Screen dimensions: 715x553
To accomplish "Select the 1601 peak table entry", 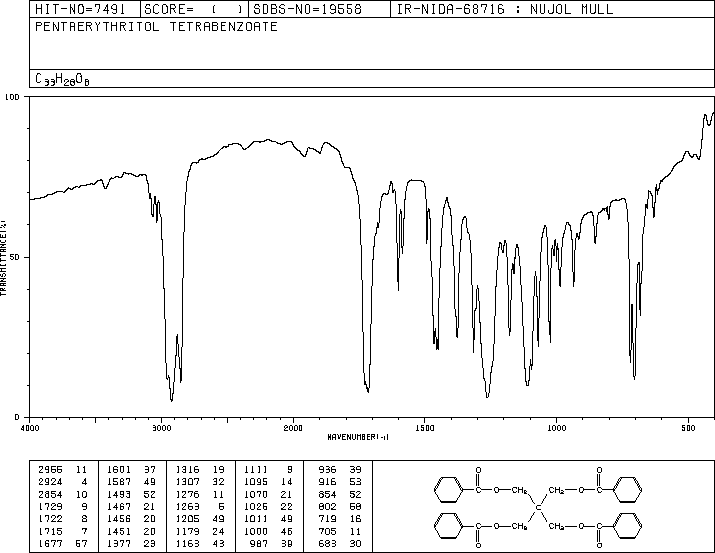I will pos(131,470).
